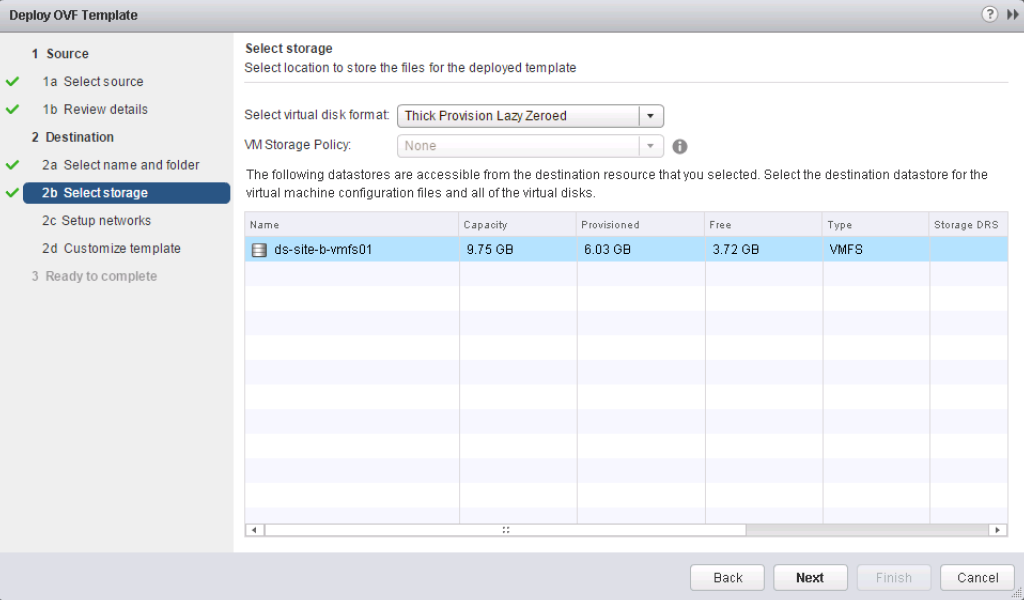Click the ds-site-b-vmfs01 datastore icon

(x=259, y=249)
